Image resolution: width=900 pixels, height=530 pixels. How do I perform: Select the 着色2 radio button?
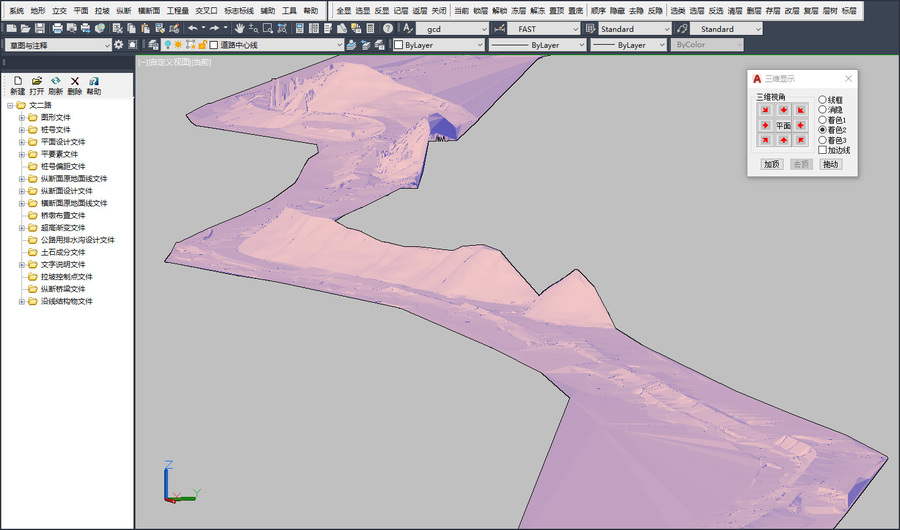coord(823,130)
